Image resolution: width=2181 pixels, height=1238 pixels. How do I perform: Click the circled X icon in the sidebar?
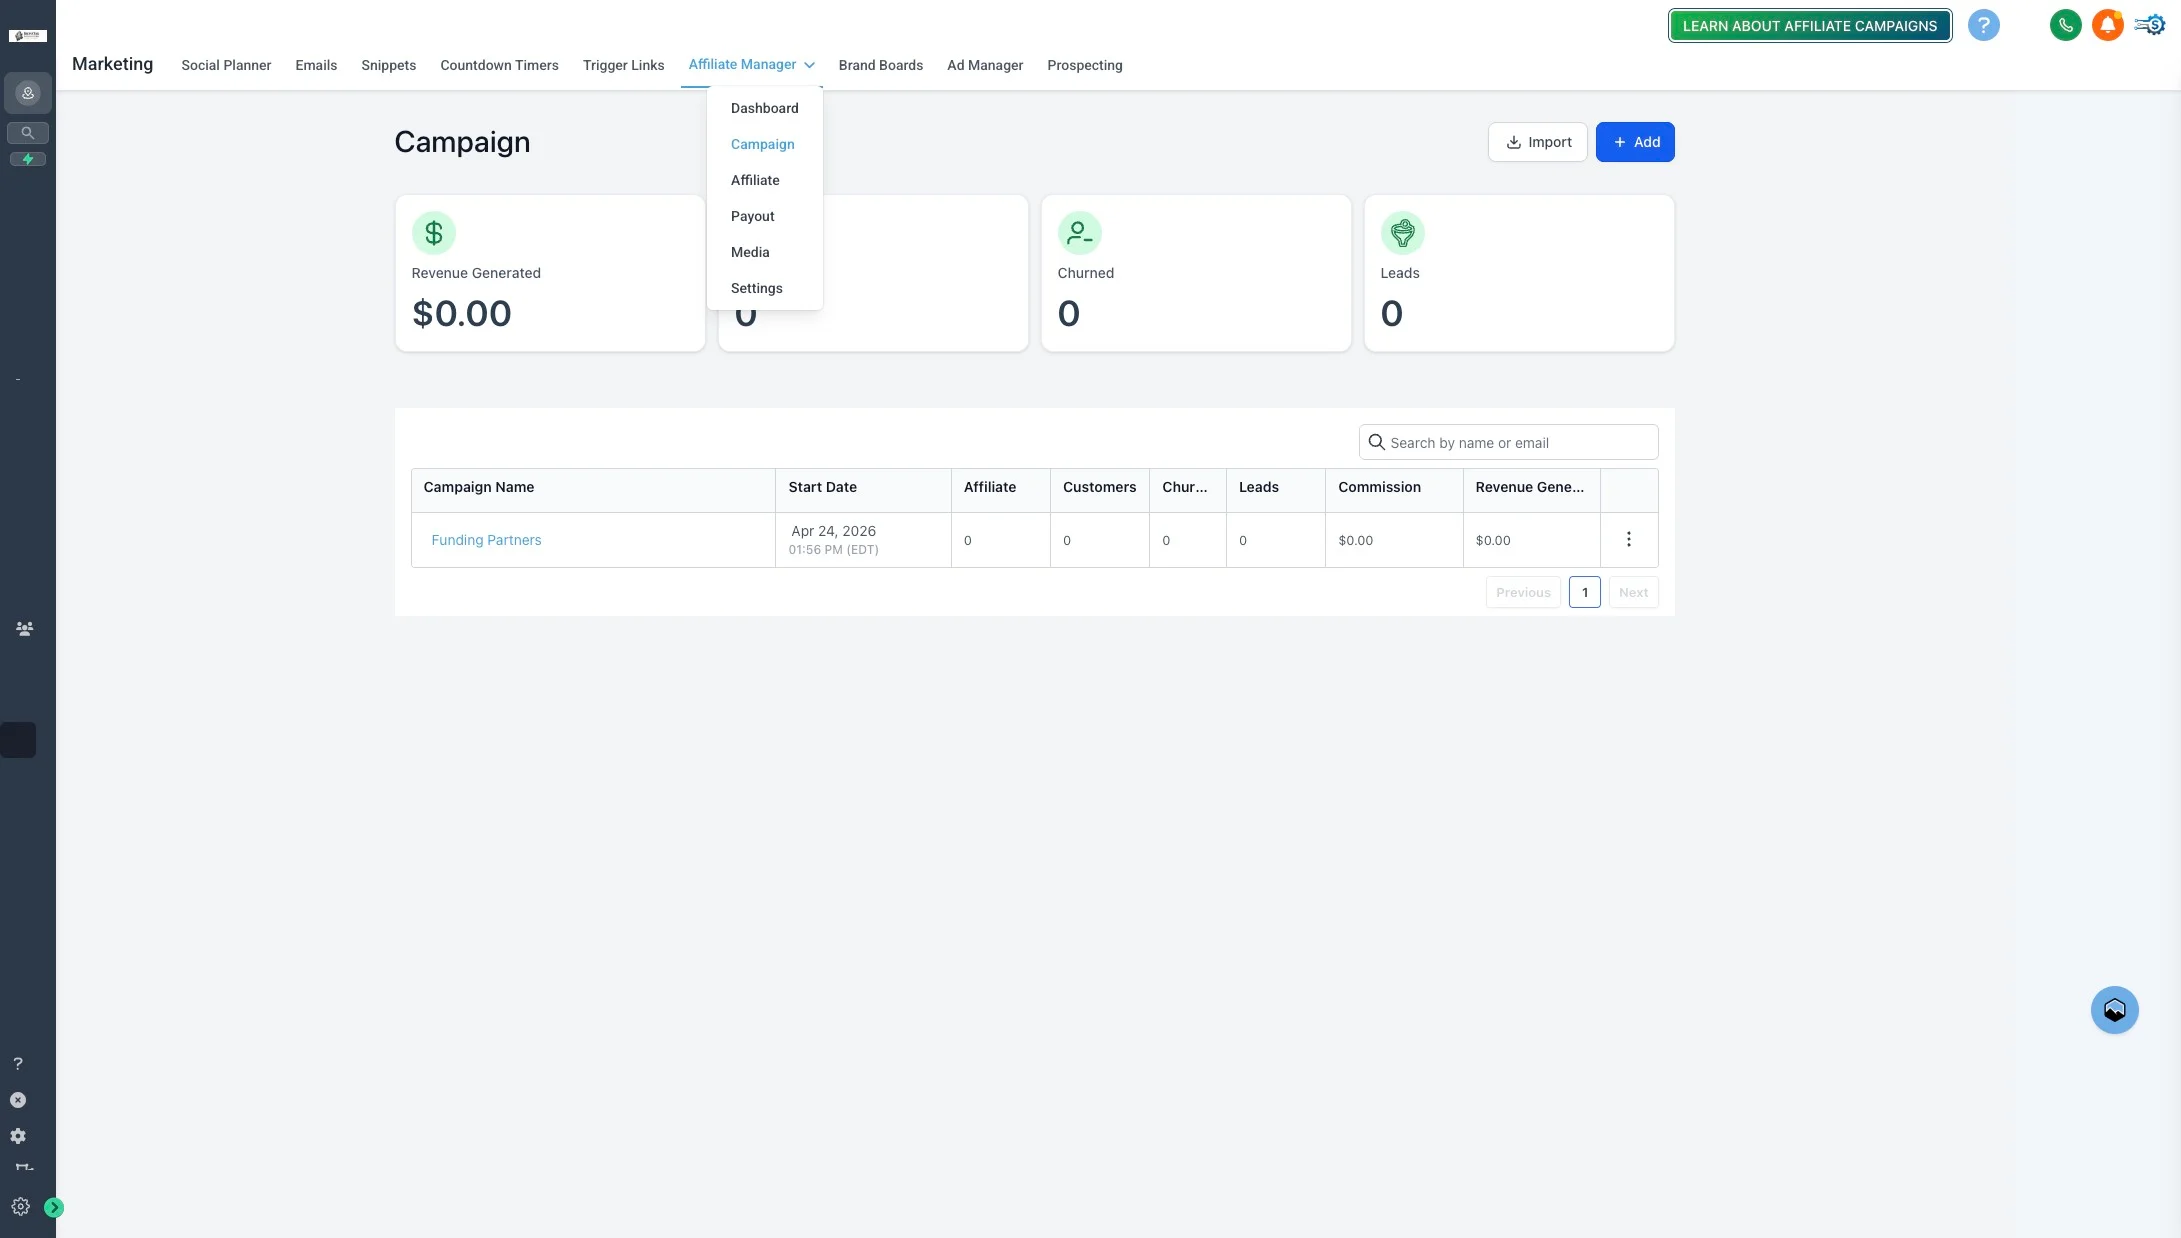tap(18, 1100)
